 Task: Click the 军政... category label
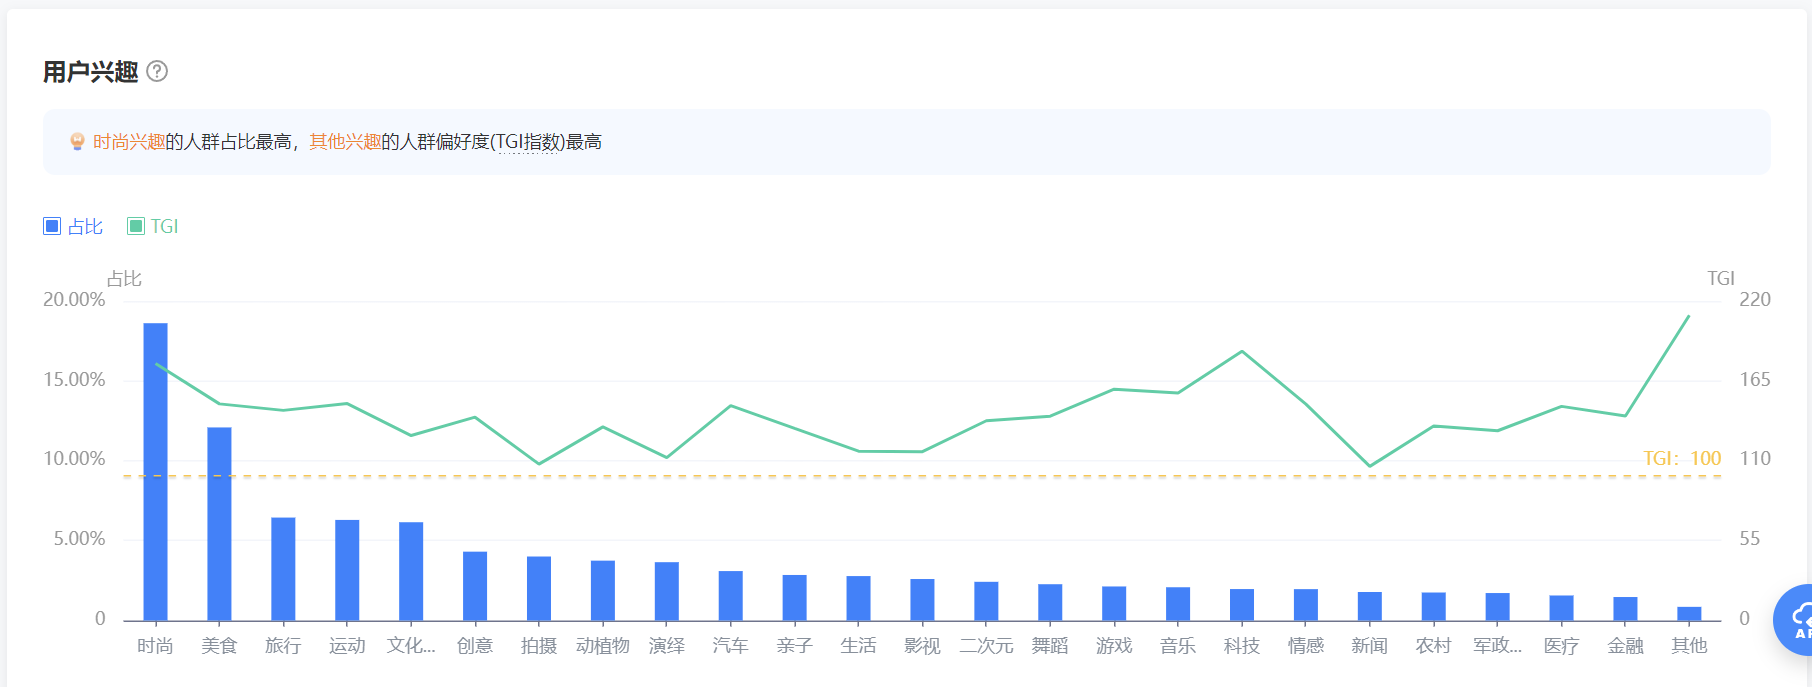[x=1497, y=646]
